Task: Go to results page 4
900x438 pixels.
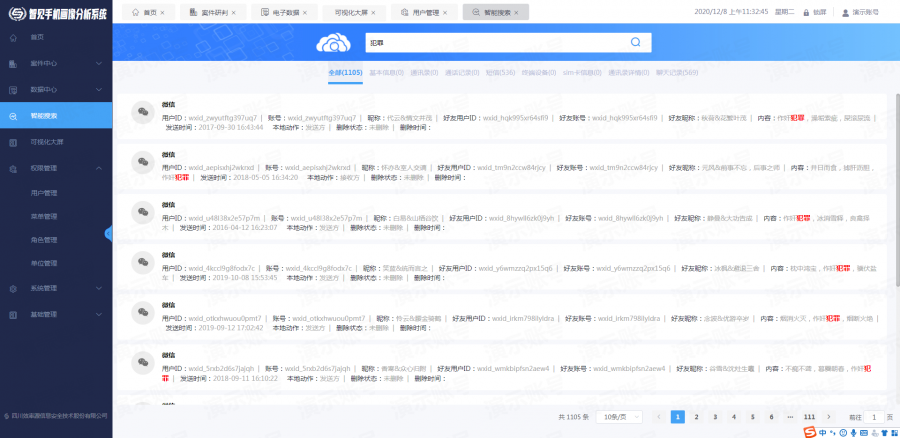Action: click(x=734, y=417)
